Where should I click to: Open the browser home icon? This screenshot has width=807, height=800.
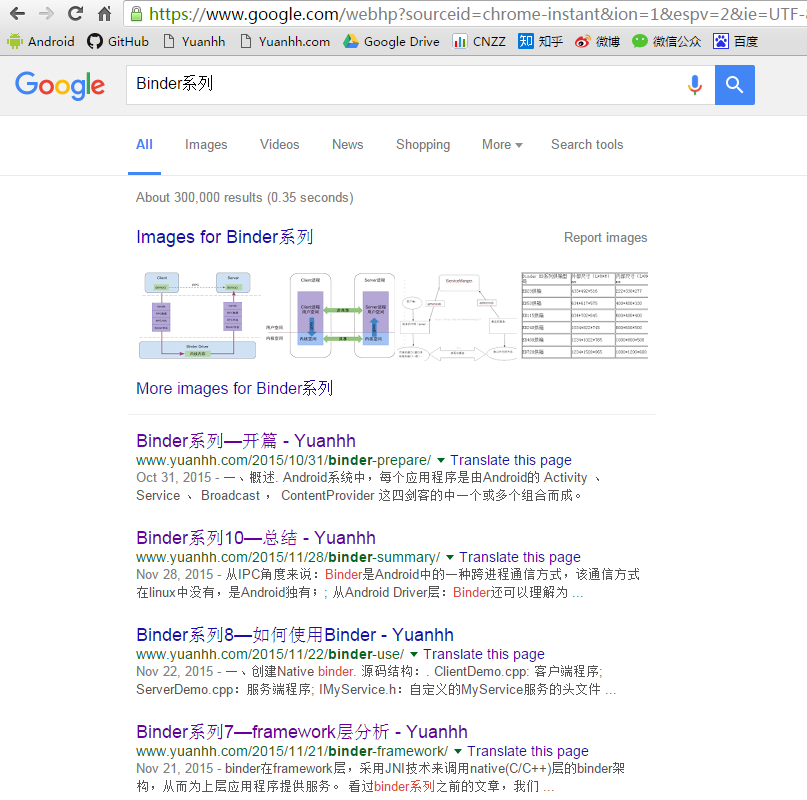pyautogui.click(x=104, y=13)
